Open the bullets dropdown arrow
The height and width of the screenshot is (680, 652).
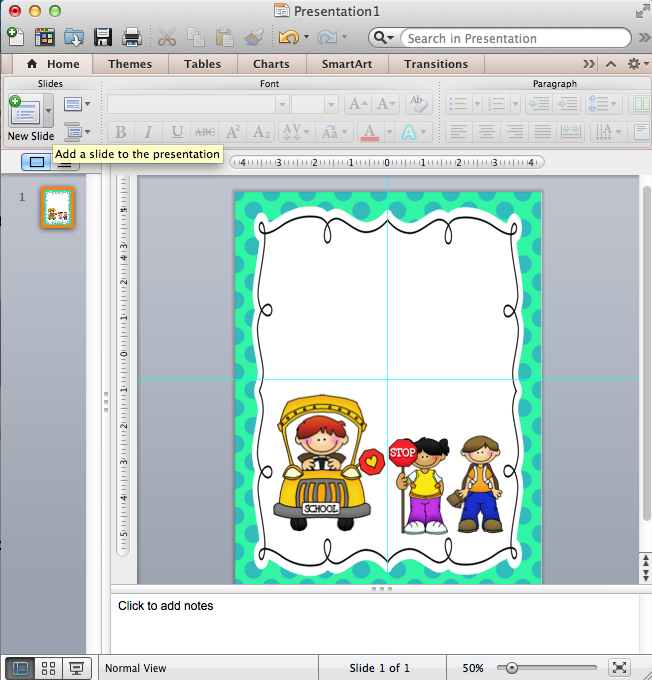(x=477, y=104)
